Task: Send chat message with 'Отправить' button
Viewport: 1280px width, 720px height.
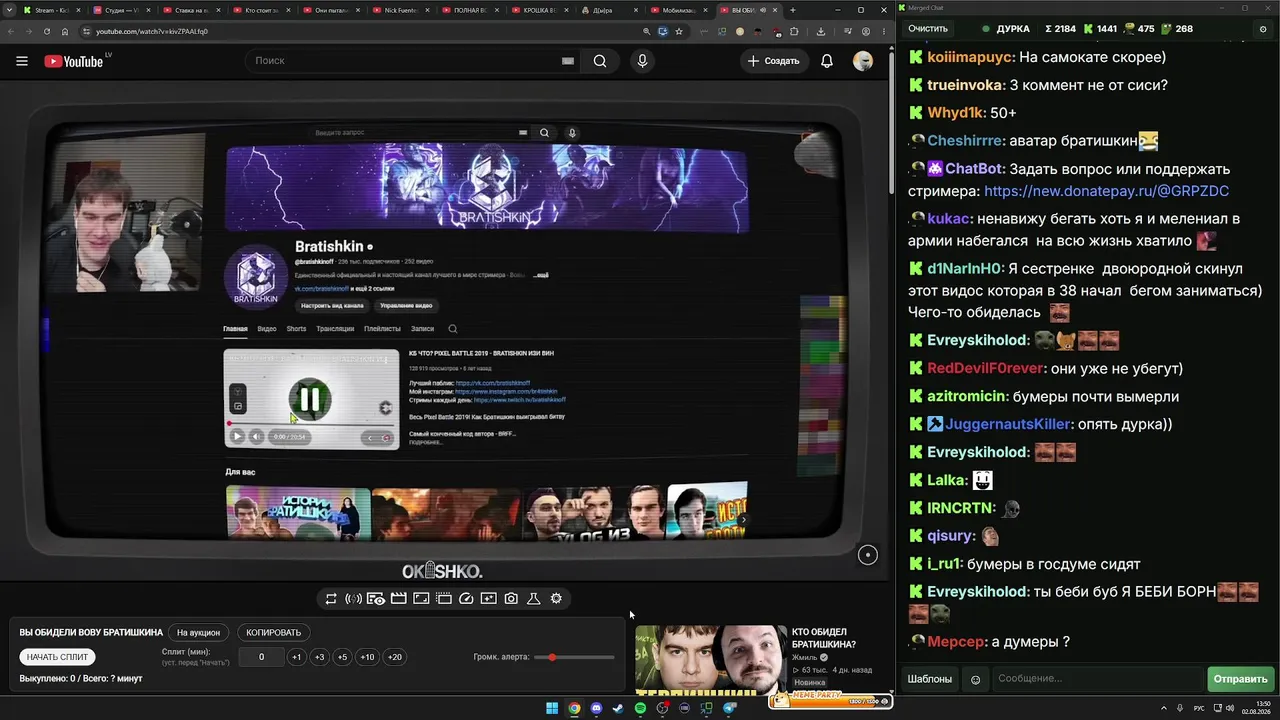Action: pos(1240,679)
